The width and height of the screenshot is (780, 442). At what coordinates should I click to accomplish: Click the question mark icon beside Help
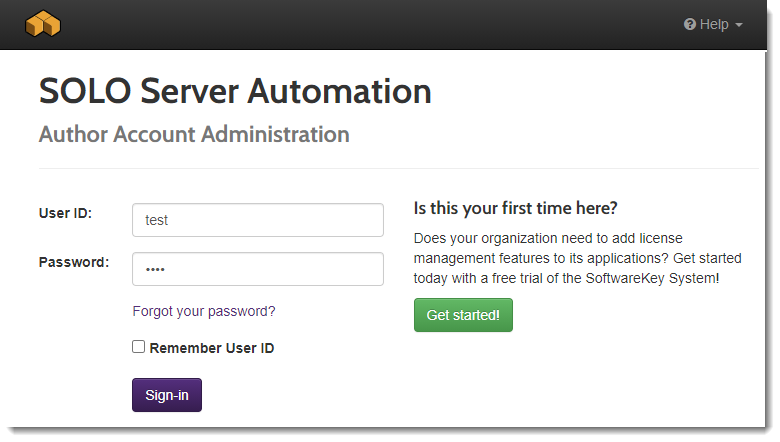(689, 24)
